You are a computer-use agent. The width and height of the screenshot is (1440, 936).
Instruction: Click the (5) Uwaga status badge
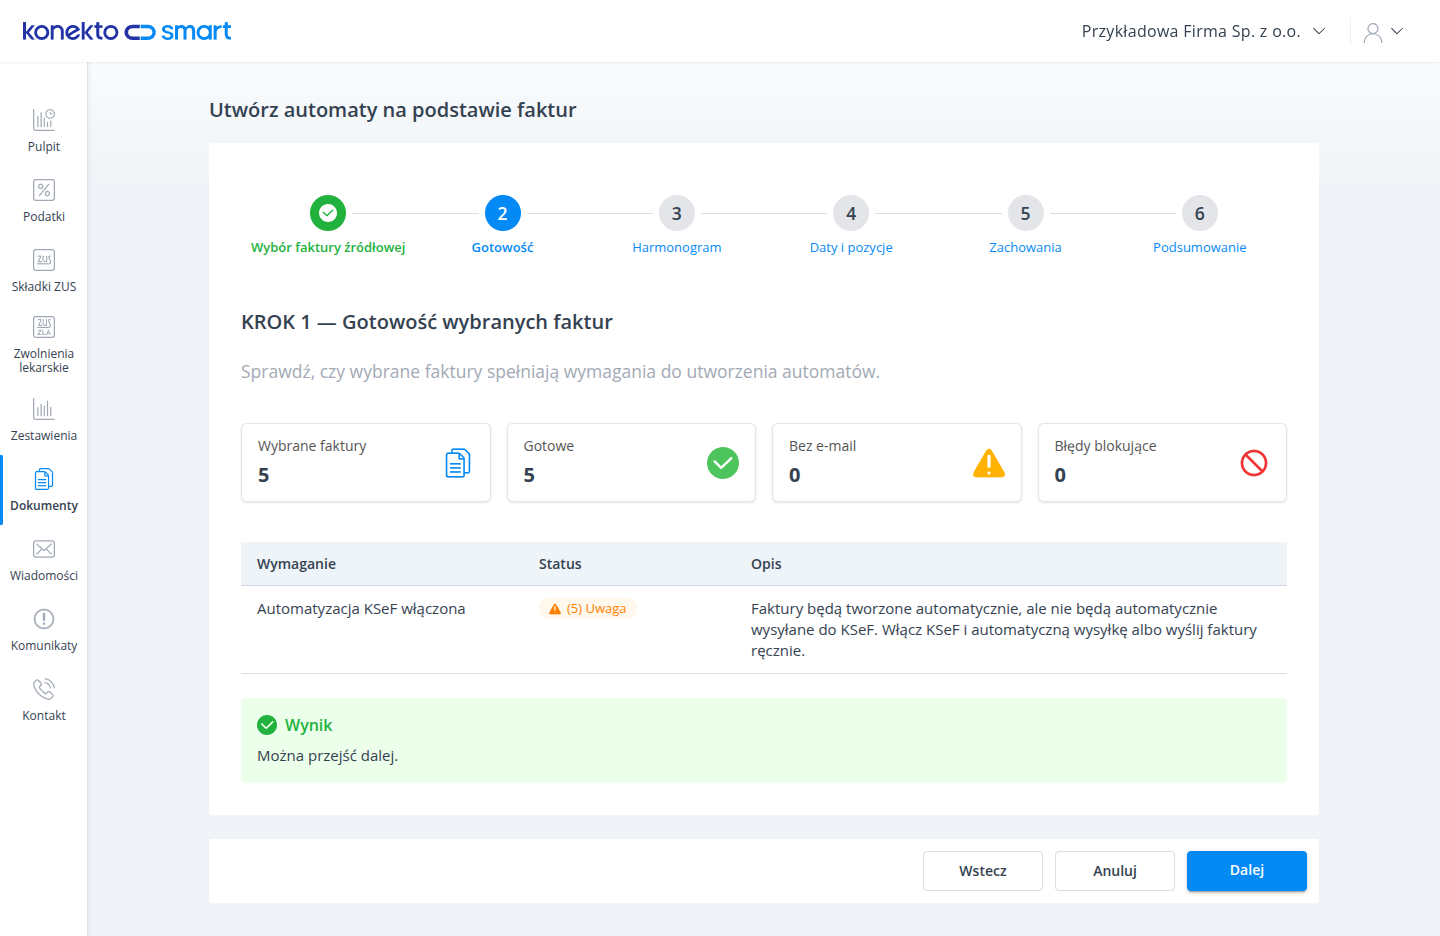click(x=588, y=609)
